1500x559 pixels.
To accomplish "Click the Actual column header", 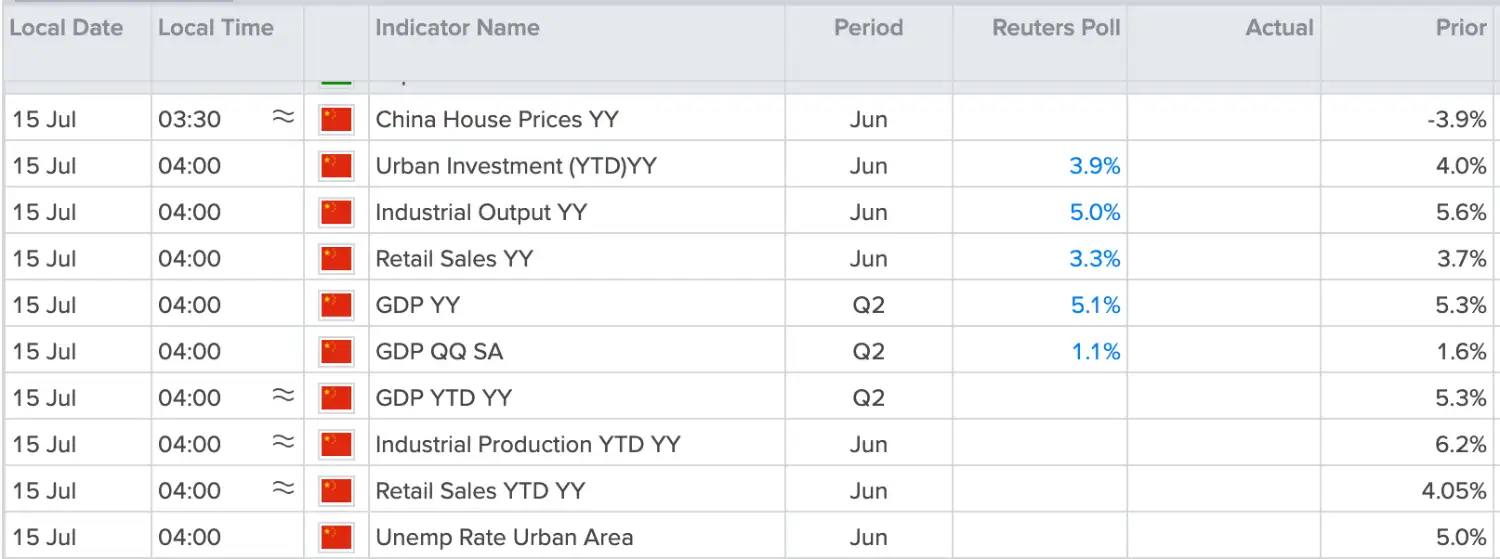I will [1279, 28].
